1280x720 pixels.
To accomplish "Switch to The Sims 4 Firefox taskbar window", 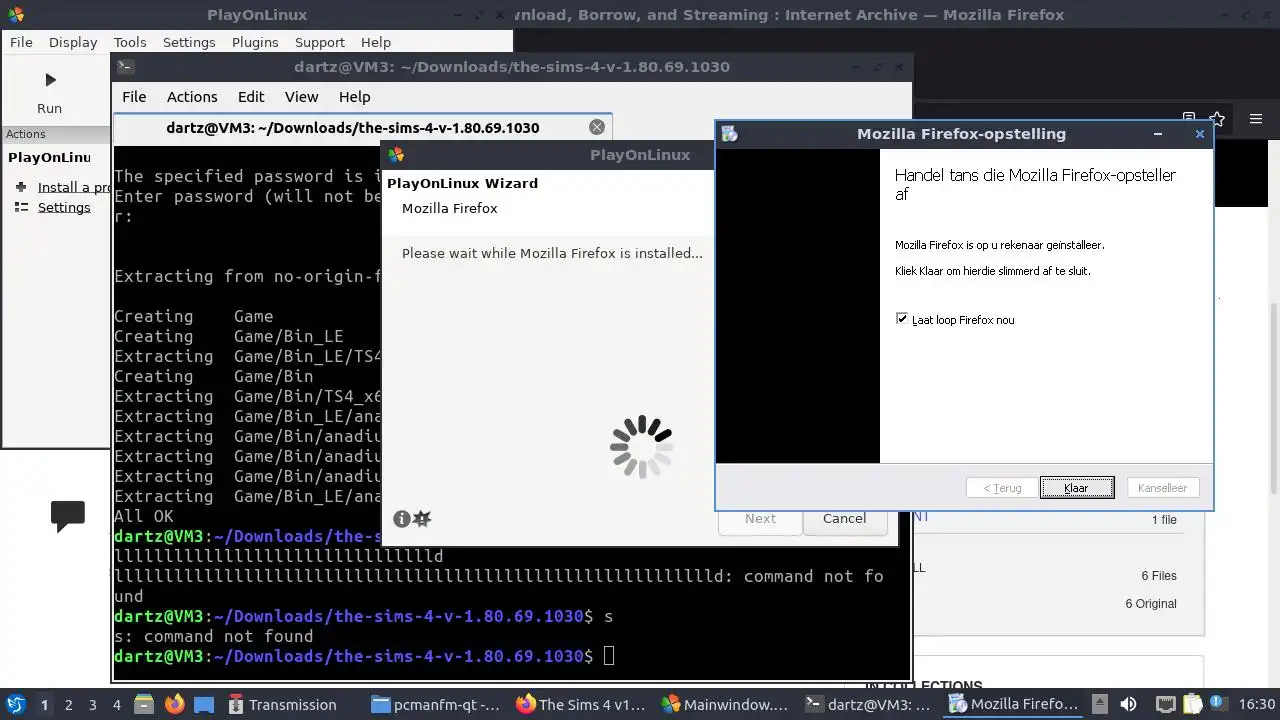I will (581, 704).
